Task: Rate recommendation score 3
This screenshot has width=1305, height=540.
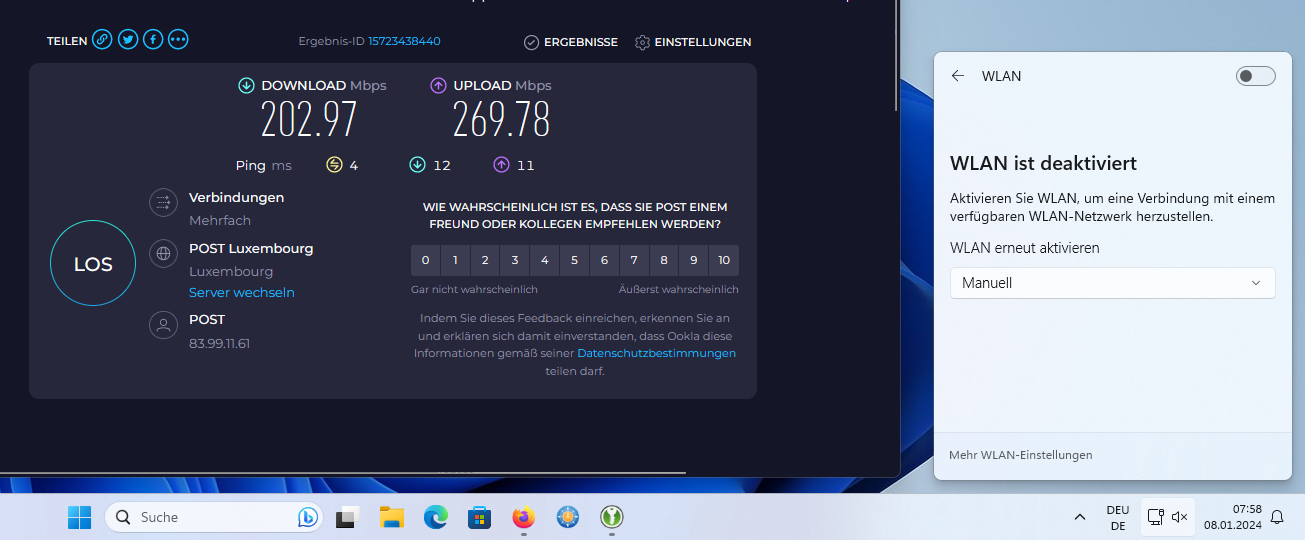Action: [515, 260]
